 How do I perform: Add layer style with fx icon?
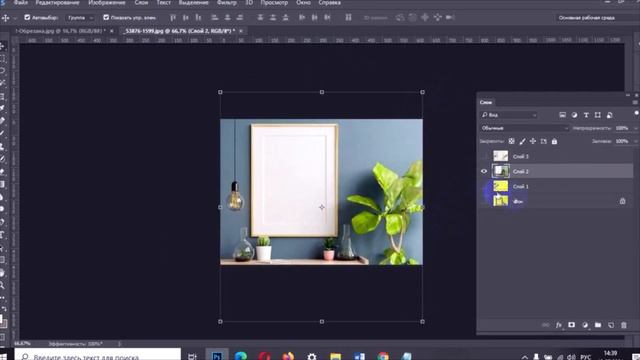[559, 325]
